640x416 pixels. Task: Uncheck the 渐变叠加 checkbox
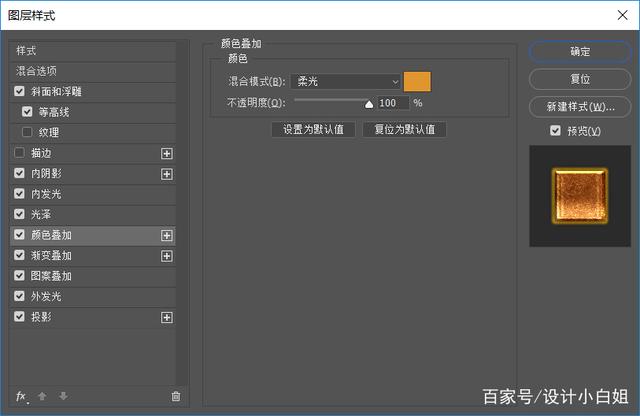[x=19, y=255]
